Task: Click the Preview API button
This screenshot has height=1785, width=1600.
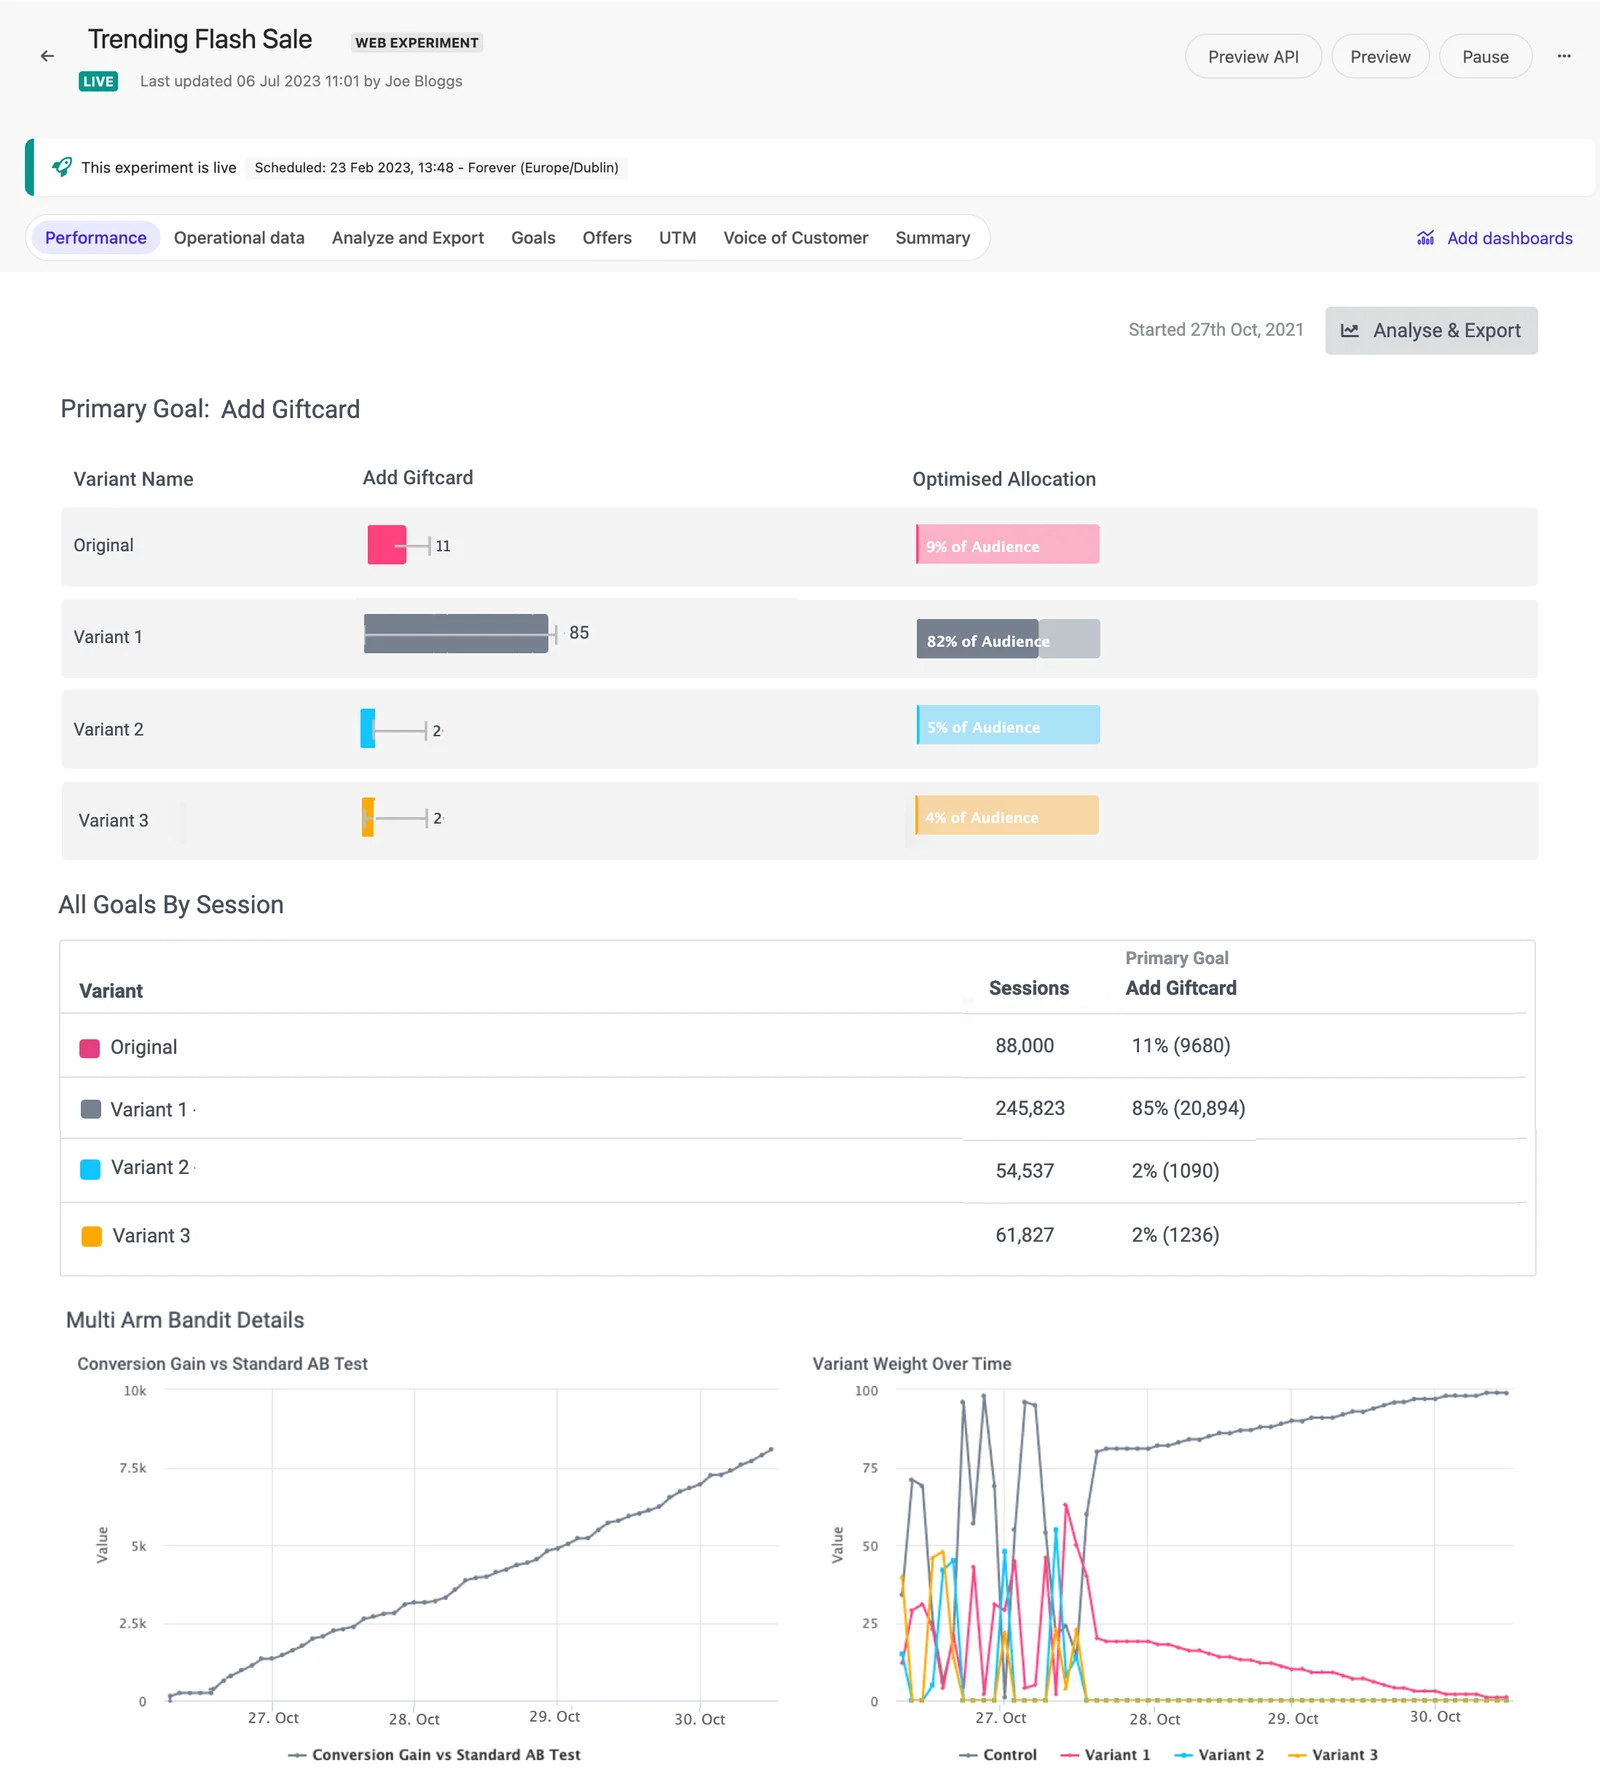Action: click(1253, 57)
